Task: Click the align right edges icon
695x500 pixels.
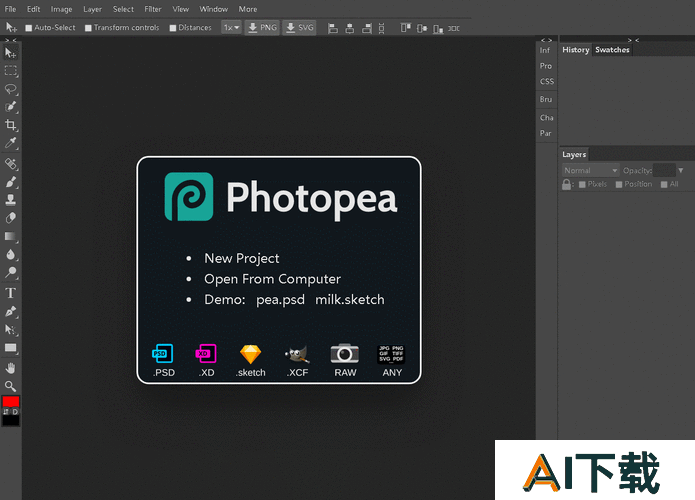Action: [367, 28]
